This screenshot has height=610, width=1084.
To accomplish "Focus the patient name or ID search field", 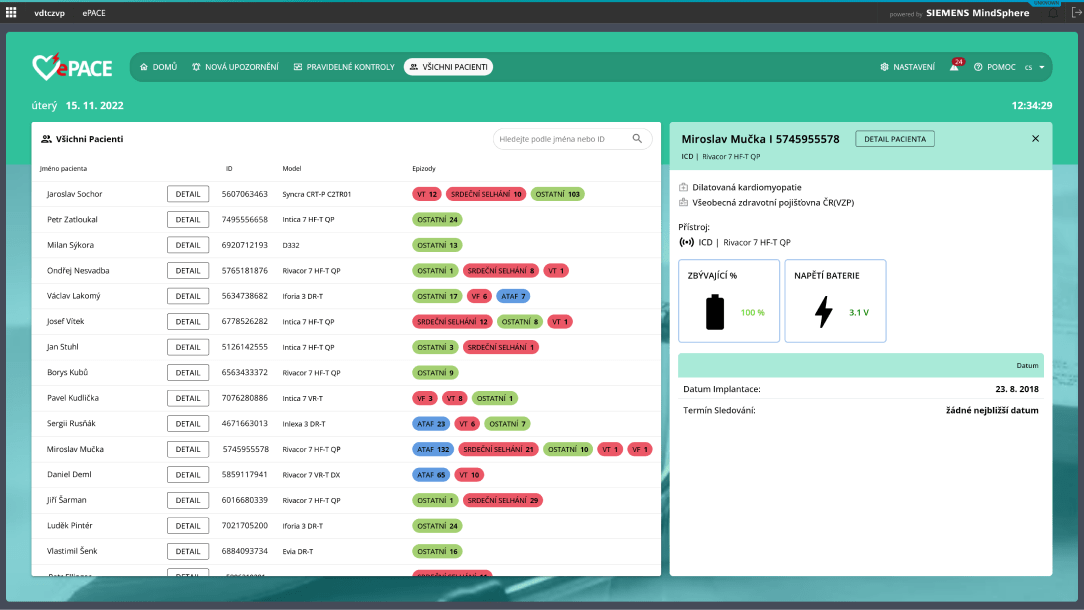I will point(562,139).
